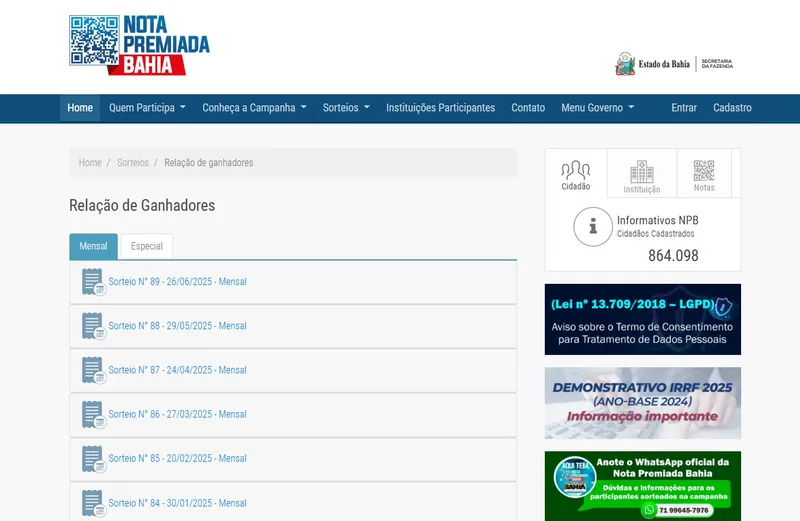Expand the Quem Participa dropdown menu

click(148, 108)
